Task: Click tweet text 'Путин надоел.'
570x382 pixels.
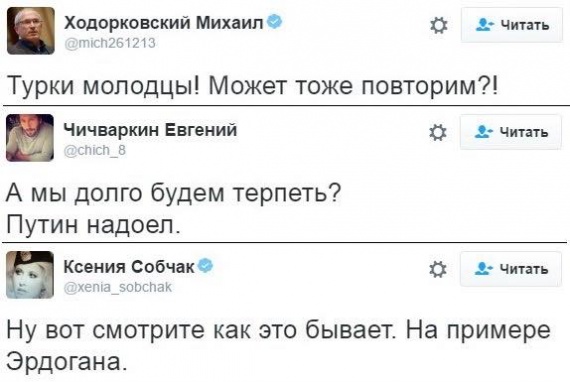Action: tap(93, 225)
